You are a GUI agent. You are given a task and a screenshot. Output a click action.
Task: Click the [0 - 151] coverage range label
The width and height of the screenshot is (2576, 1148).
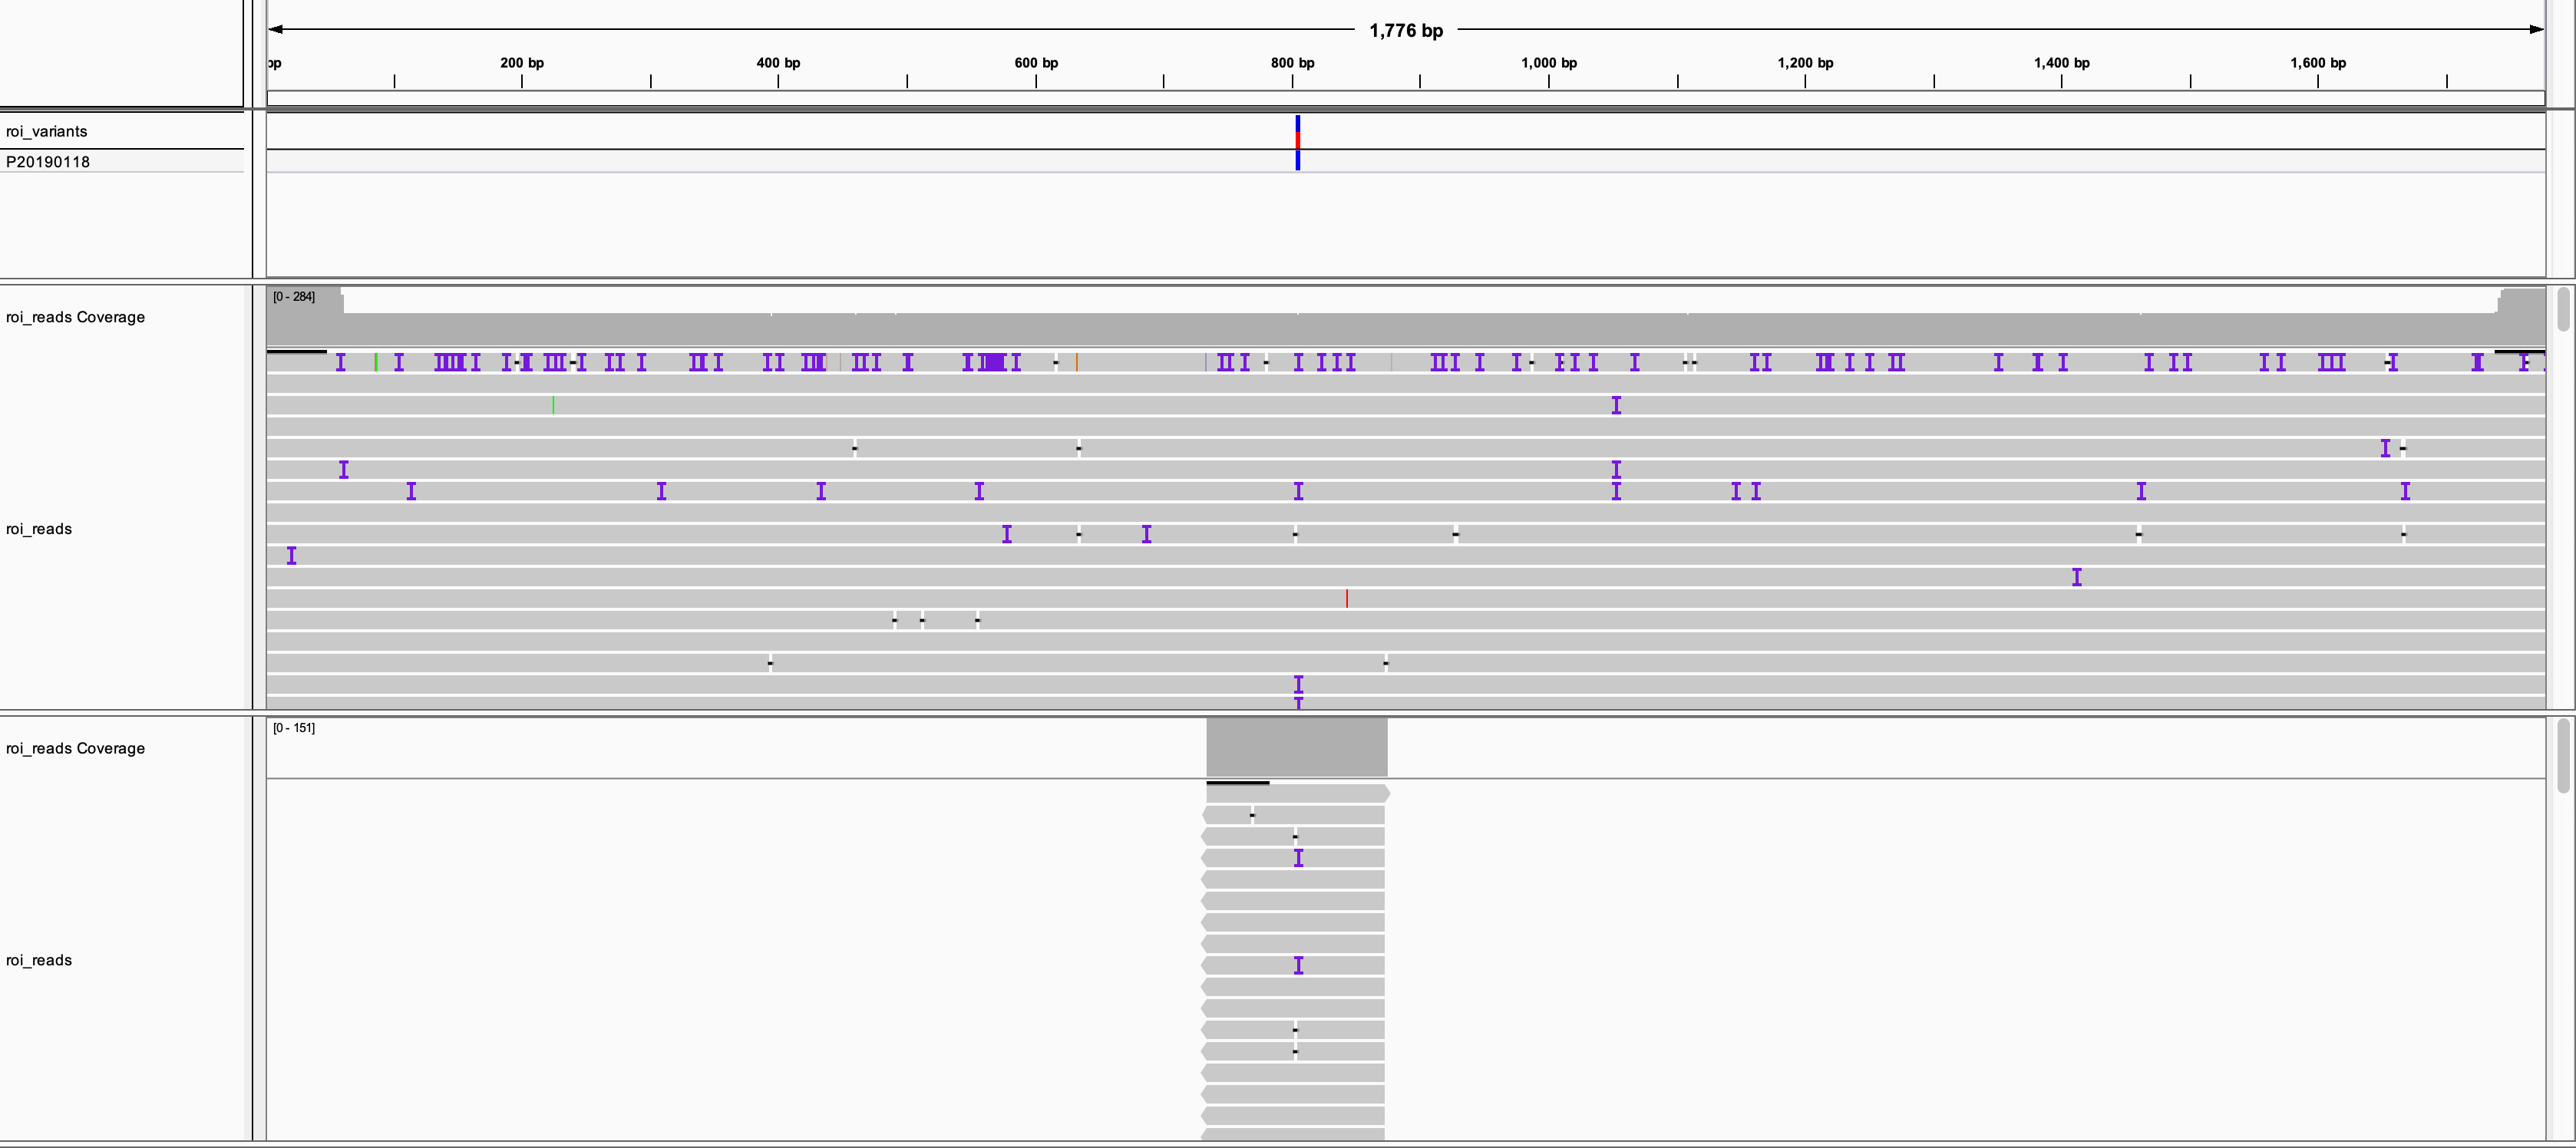[294, 728]
